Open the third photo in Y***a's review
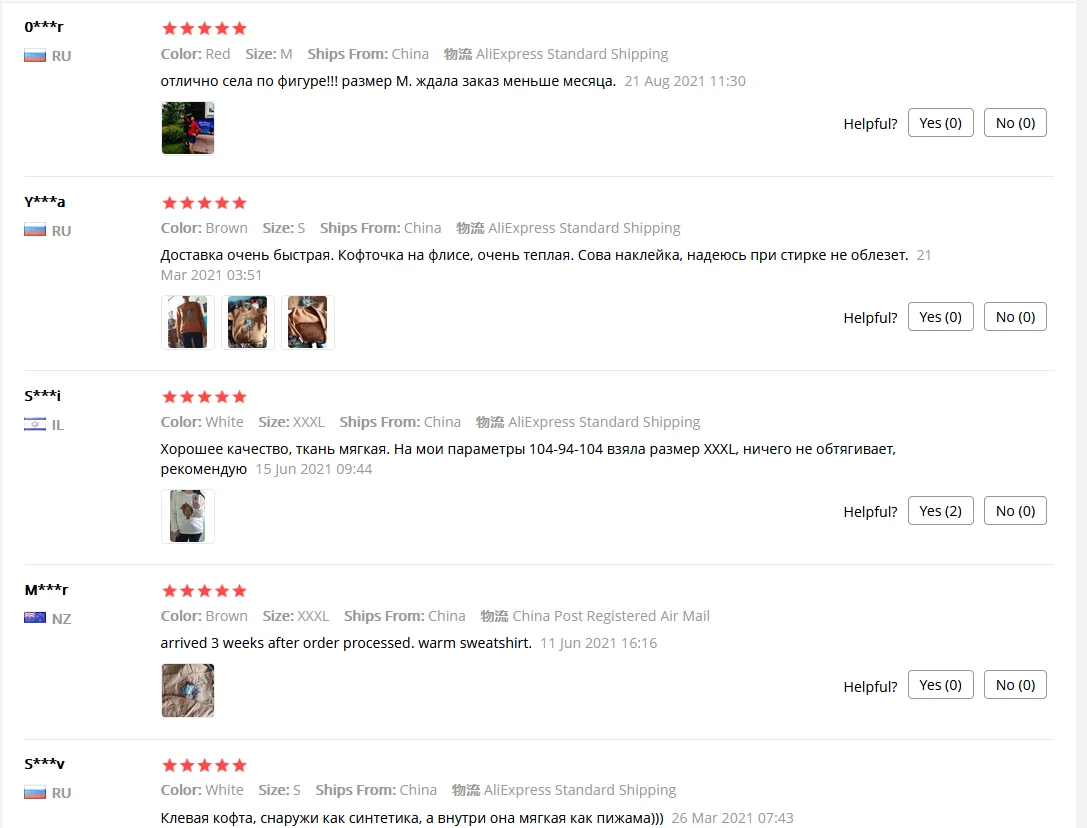Screen dimensions: 1087x828 coord(308,322)
